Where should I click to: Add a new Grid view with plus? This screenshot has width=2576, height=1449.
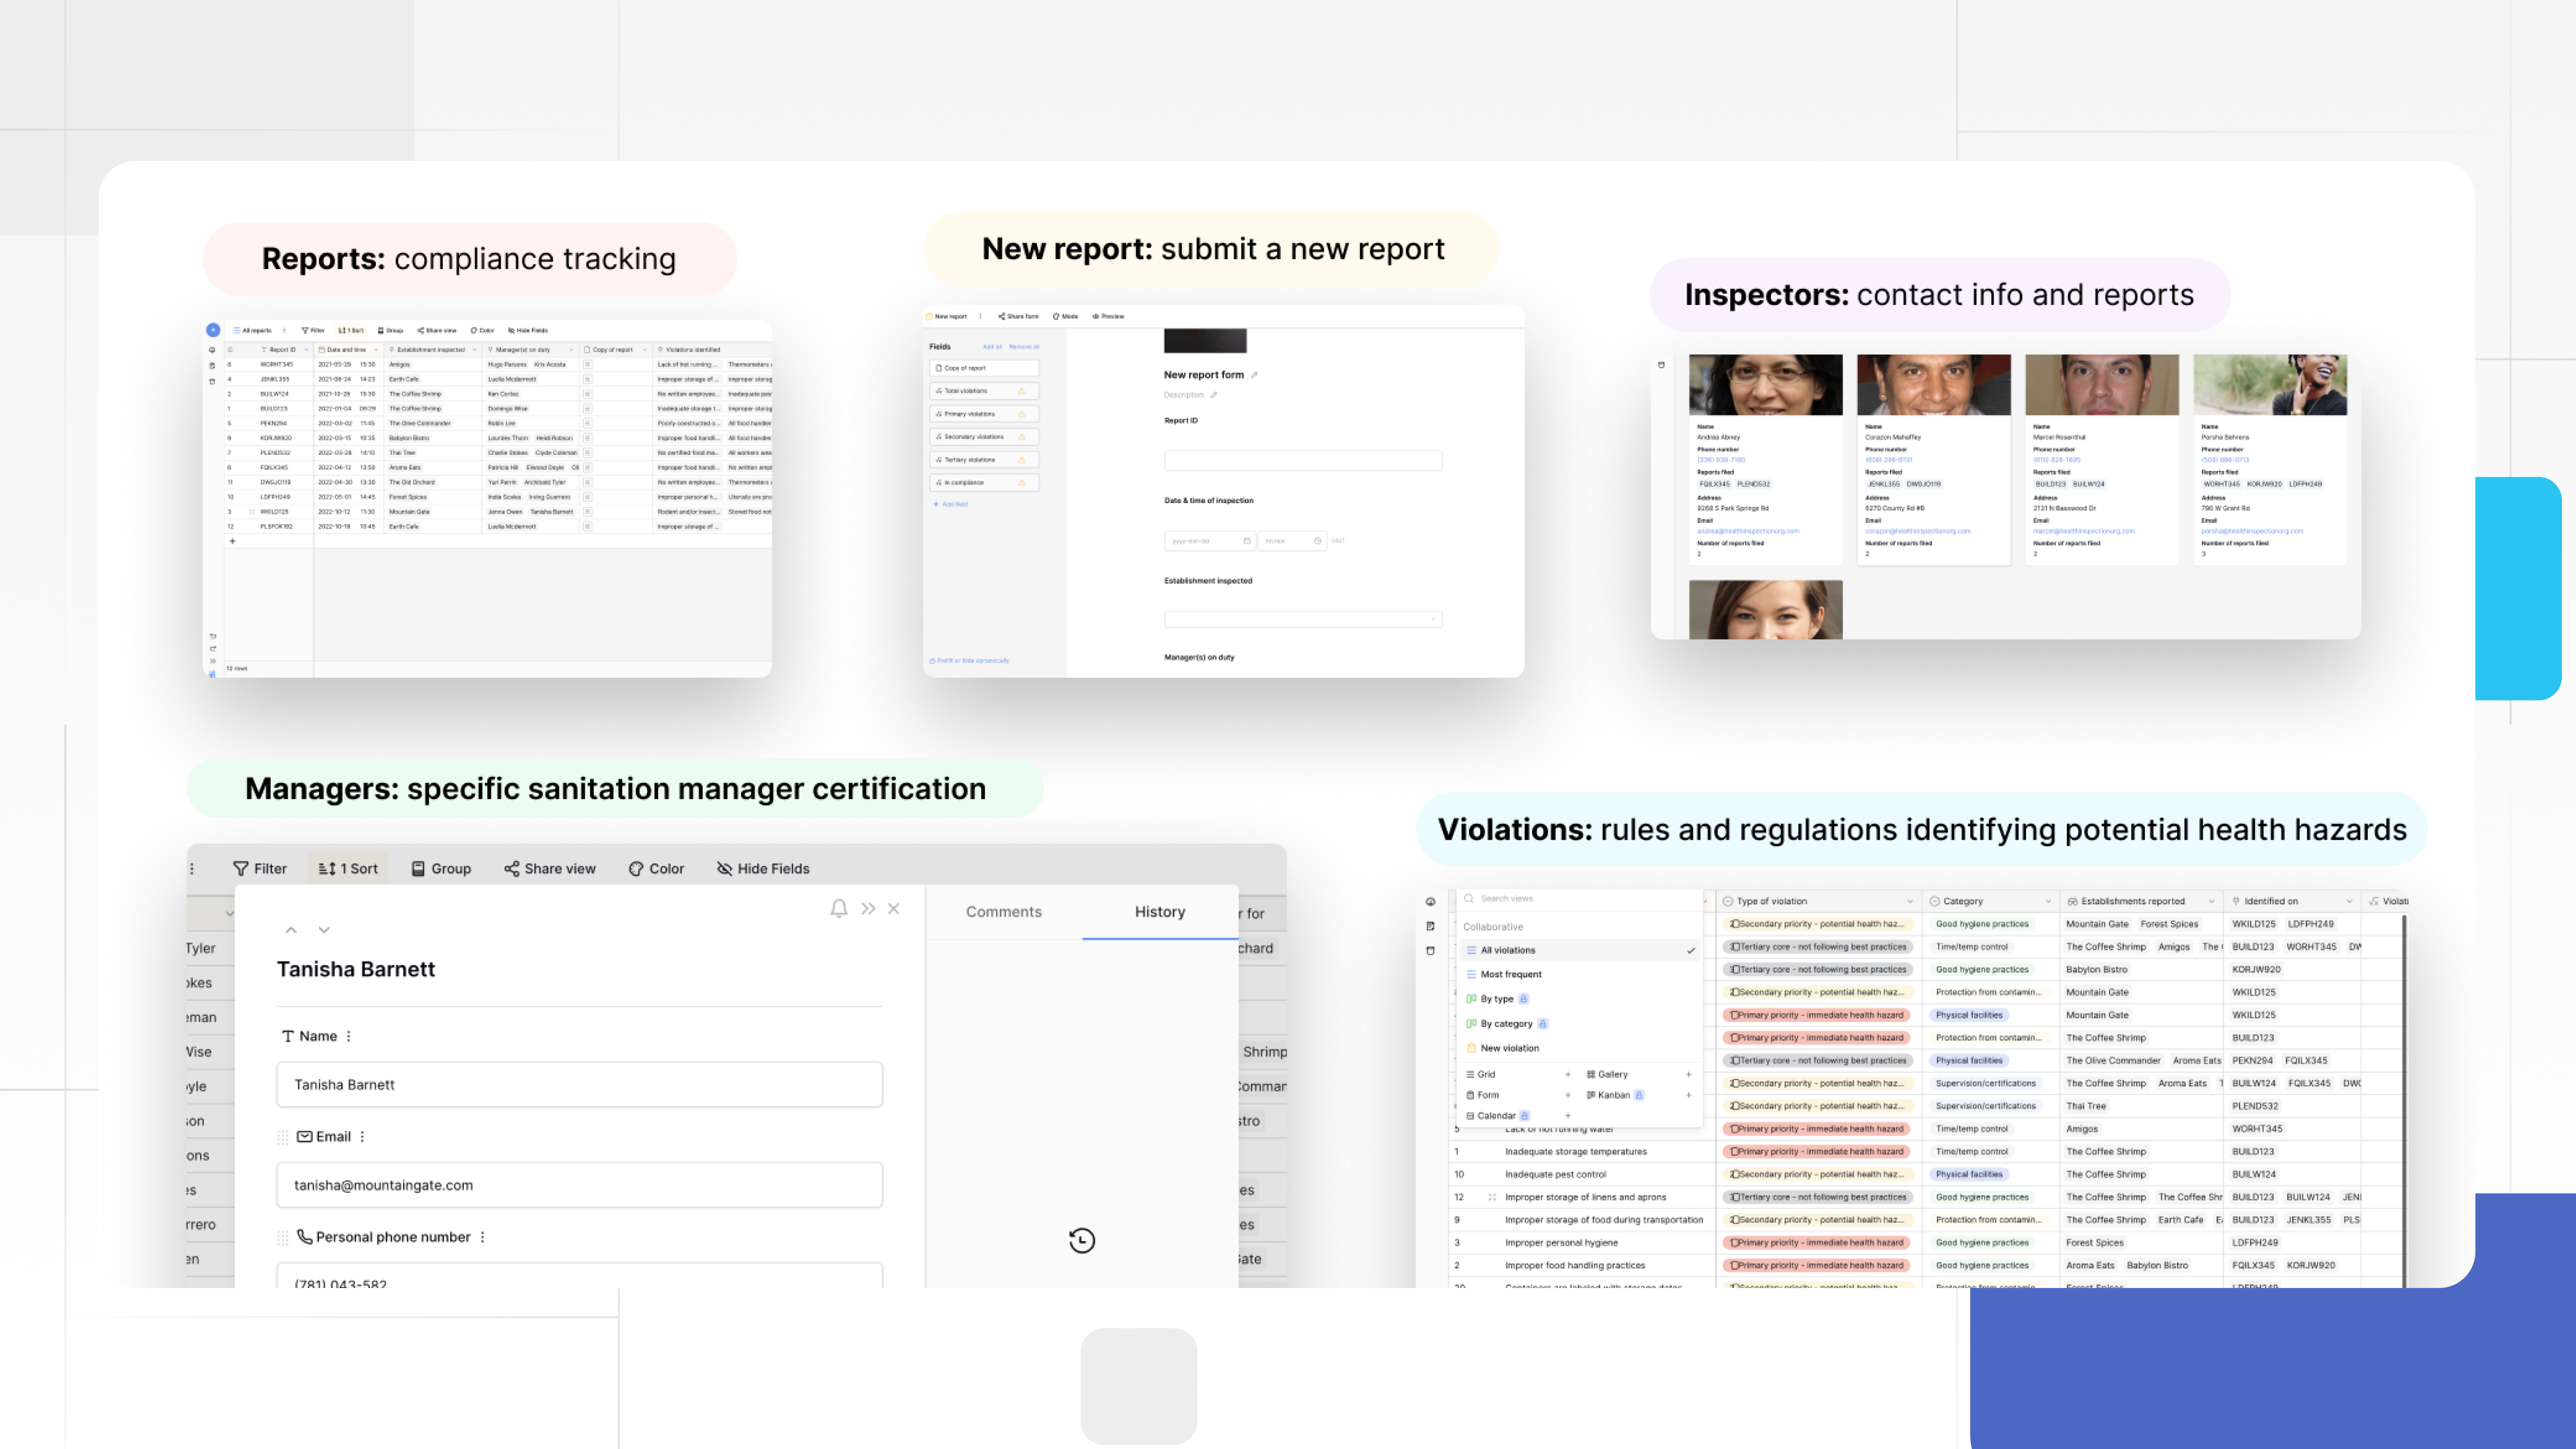[x=1568, y=1075]
